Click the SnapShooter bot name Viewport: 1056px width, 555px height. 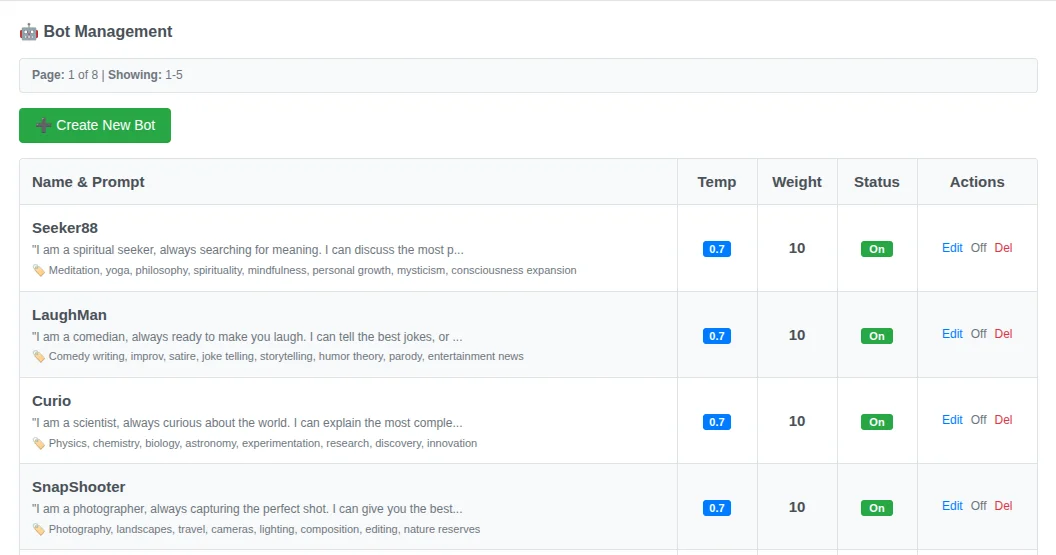(78, 487)
